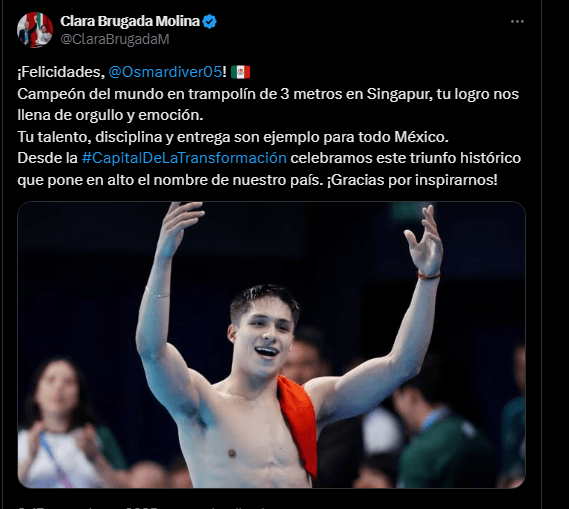Click the "¡Felicidades," greeting text
Image resolution: width=569 pixels, height=509 pixels.
[61, 72]
